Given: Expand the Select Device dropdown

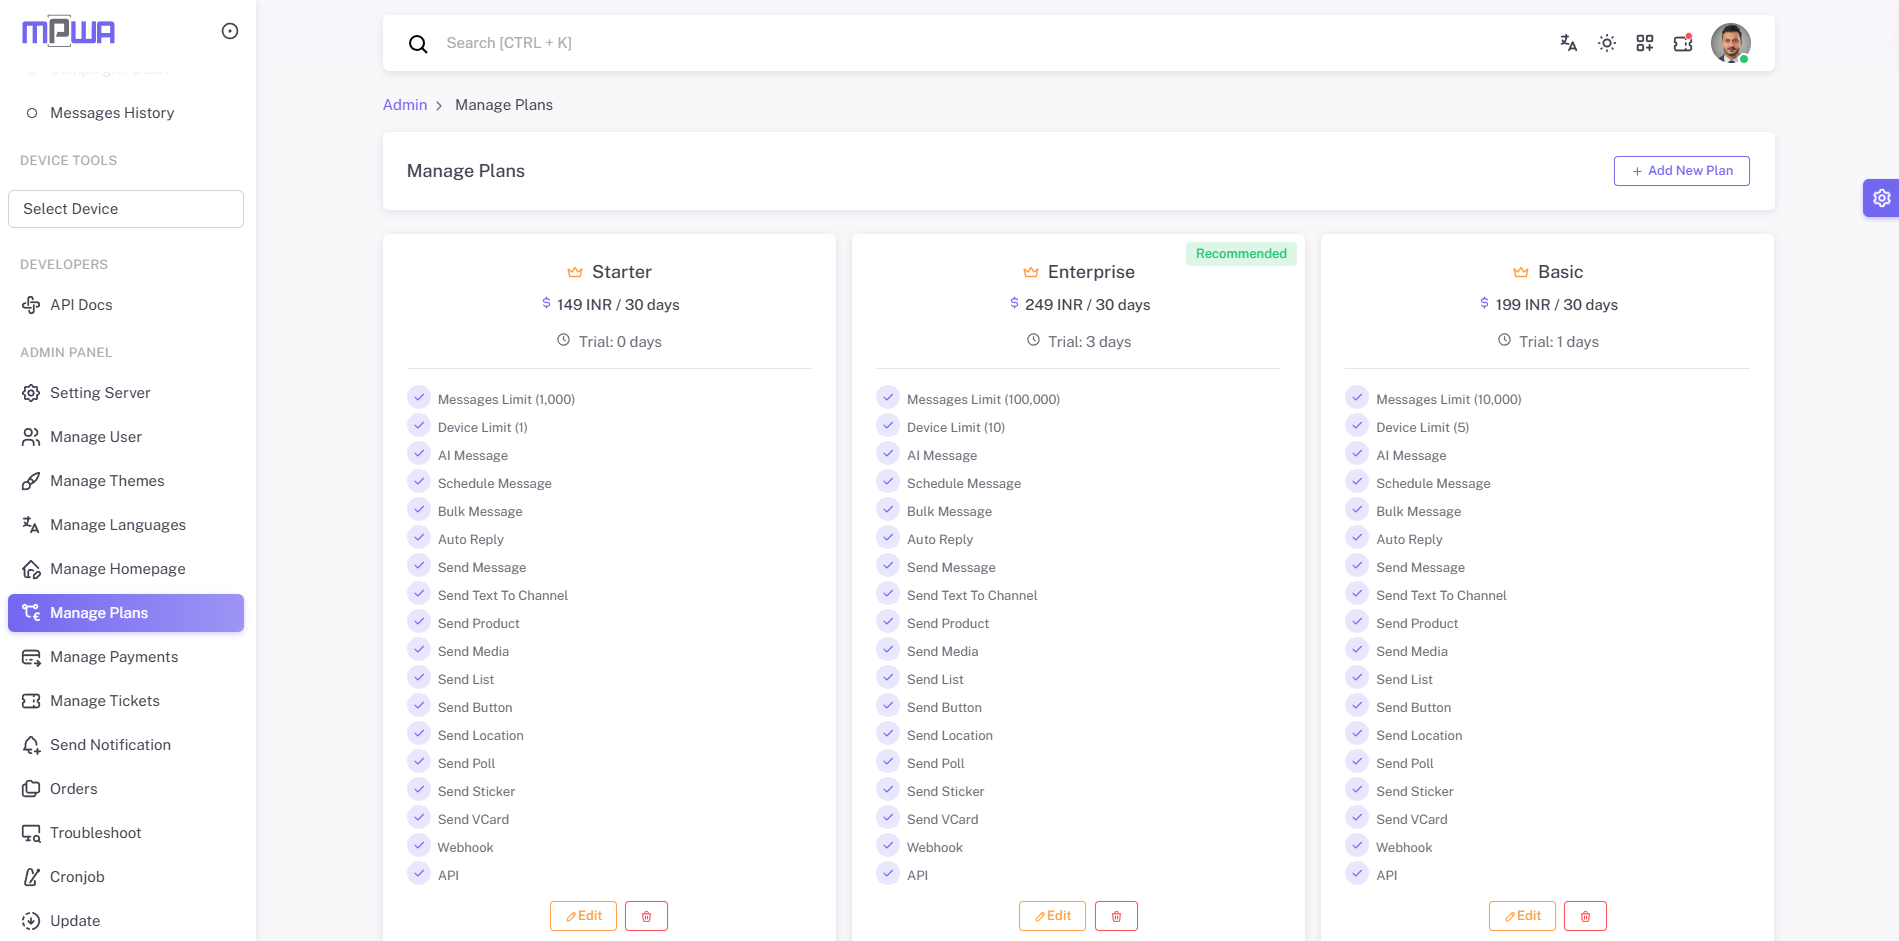Looking at the screenshot, I should click(x=126, y=209).
